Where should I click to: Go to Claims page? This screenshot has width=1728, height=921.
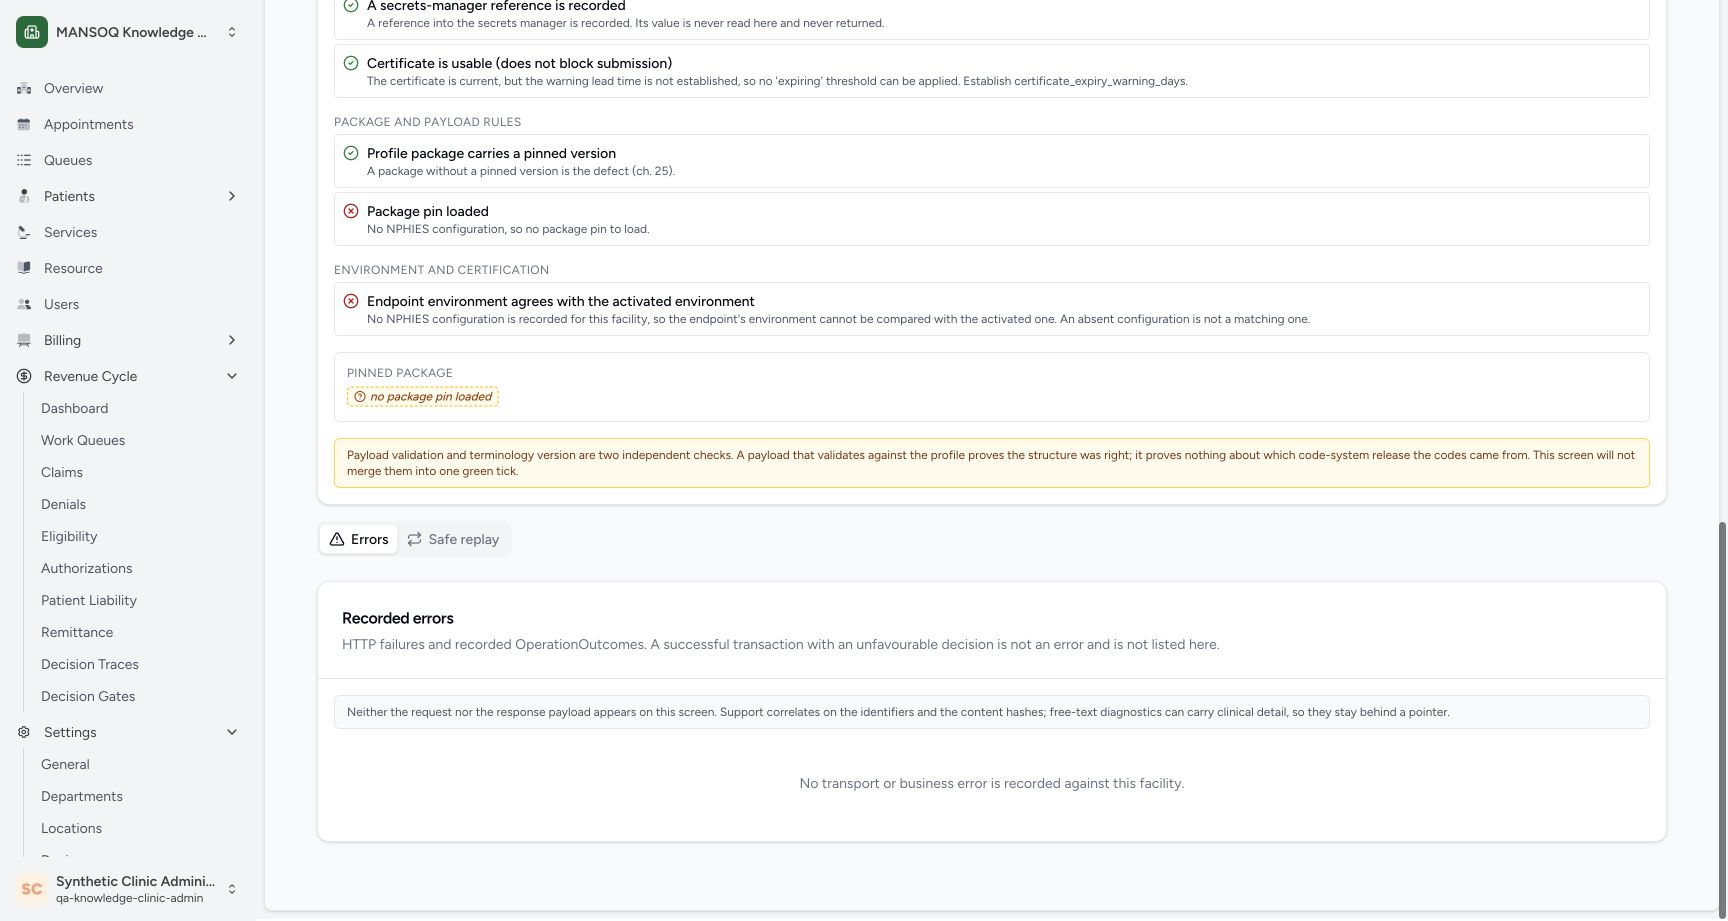point(62,472)
